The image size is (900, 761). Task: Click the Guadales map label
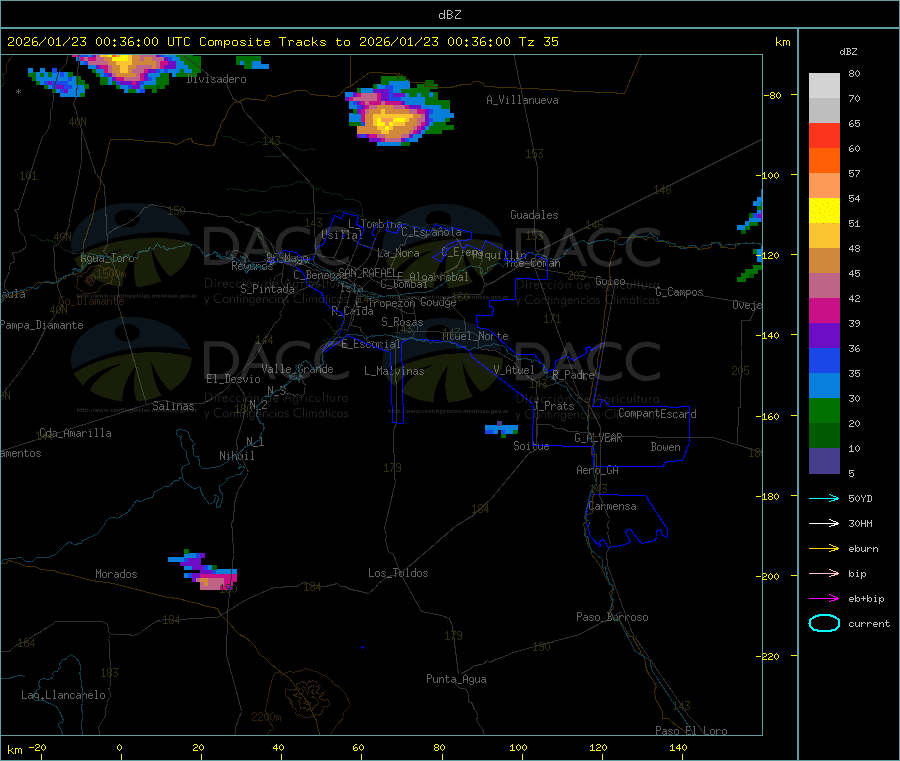click(x=534, y=215)
